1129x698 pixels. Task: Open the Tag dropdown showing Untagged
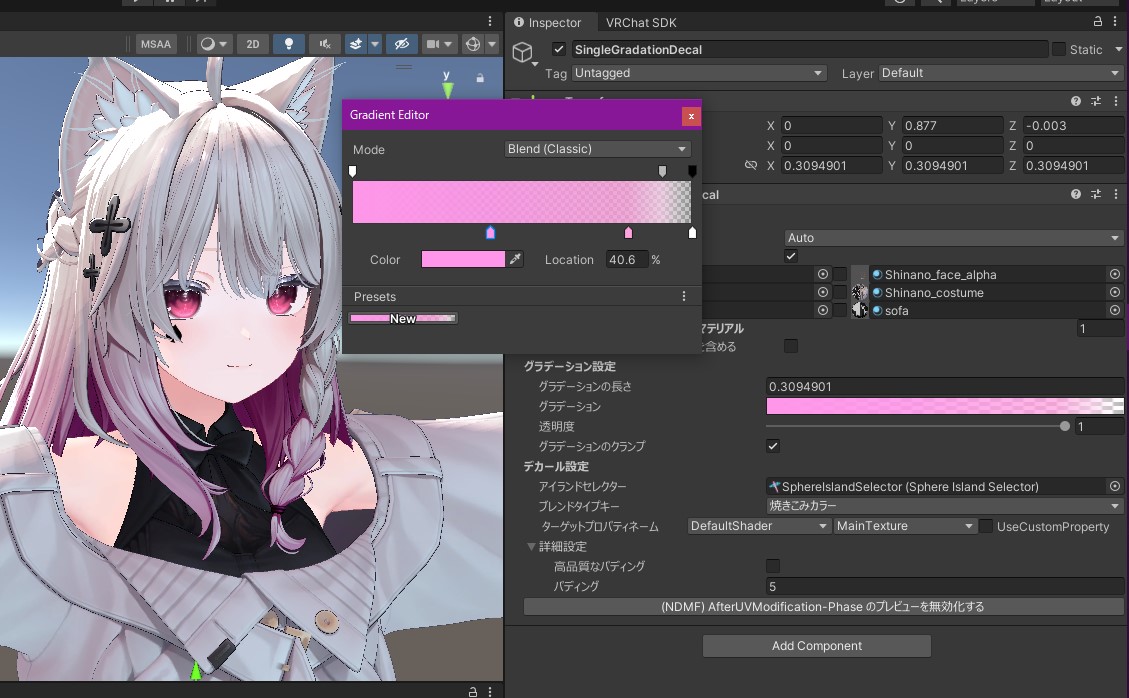(x=698, y=72)
